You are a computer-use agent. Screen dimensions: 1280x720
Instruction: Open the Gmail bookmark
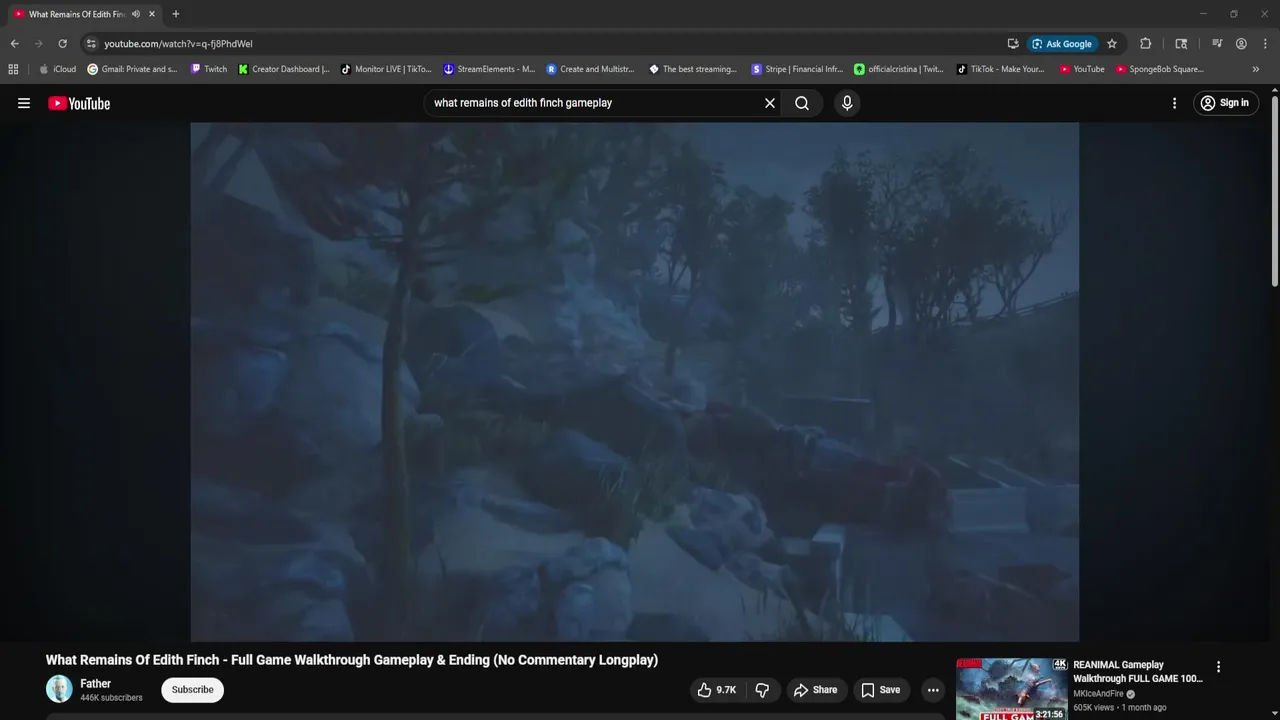pyautogui.click(x=132, y=69)
